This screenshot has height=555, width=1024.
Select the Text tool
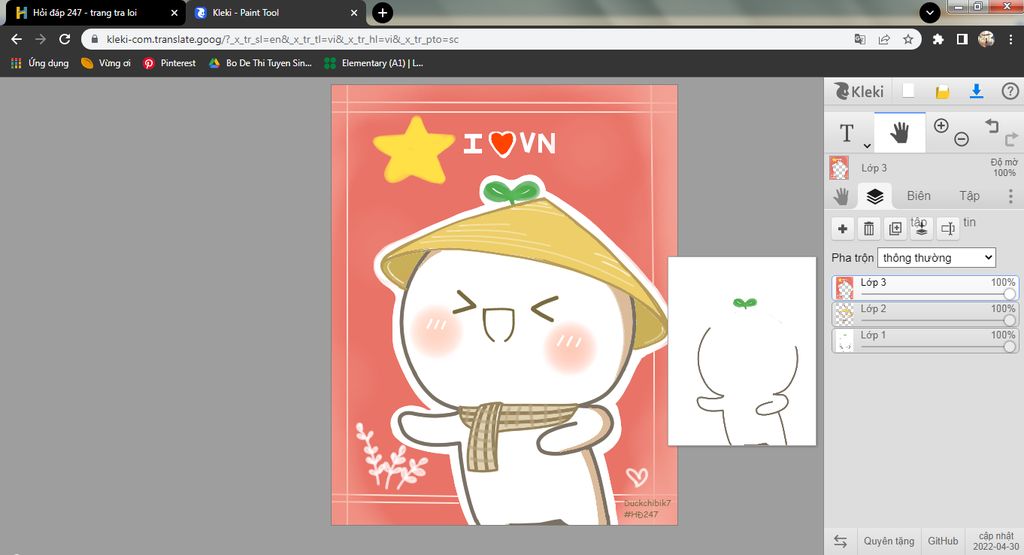pyautogui.click(x=846, y=133)
